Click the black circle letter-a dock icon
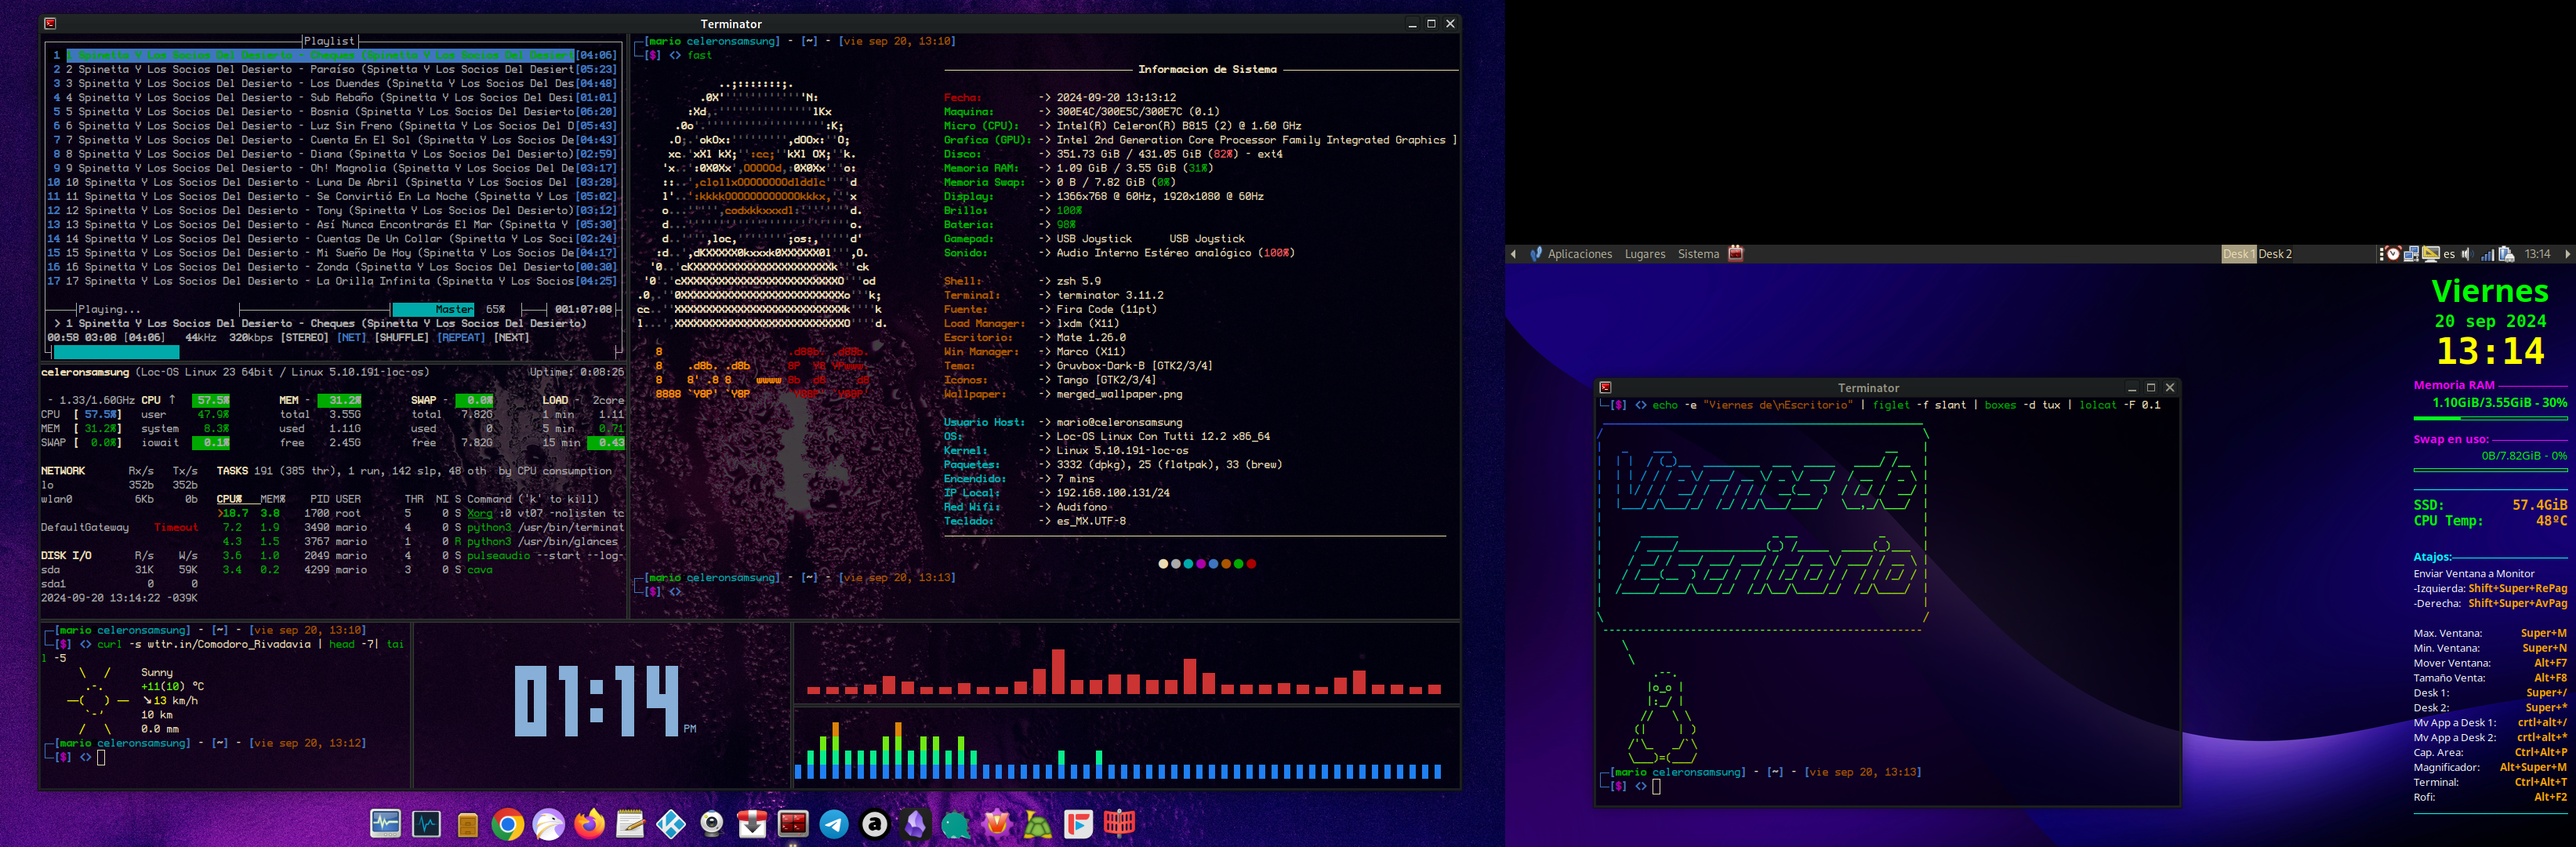Image resolution: width=2576 pixels, height=847 pixels. tap(875, 823)
